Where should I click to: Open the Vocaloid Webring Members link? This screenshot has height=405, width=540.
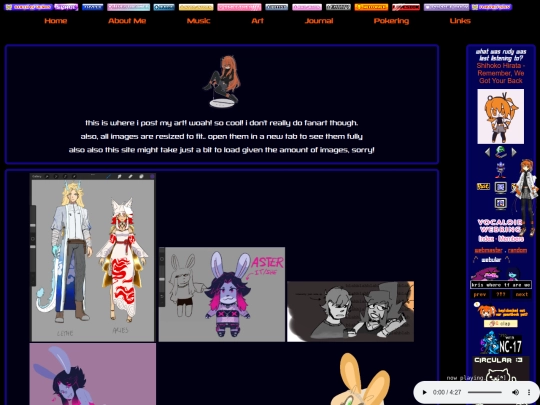click(511, 239)
